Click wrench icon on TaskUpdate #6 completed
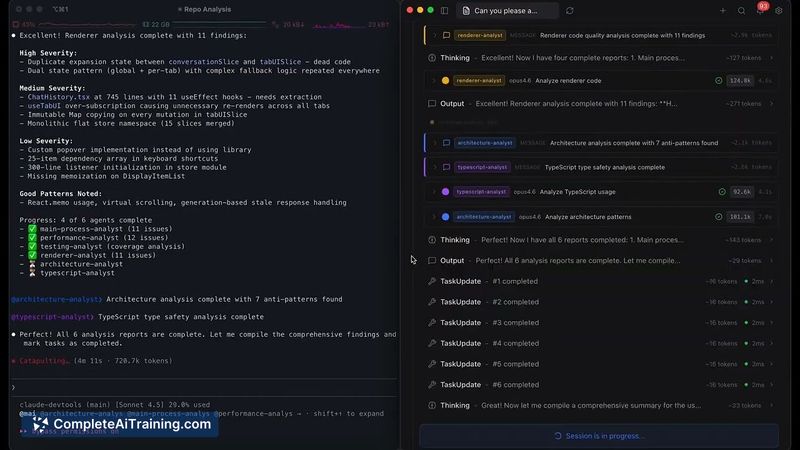The height and width of the screenshot is (450, 800). (x=432, y=385)
